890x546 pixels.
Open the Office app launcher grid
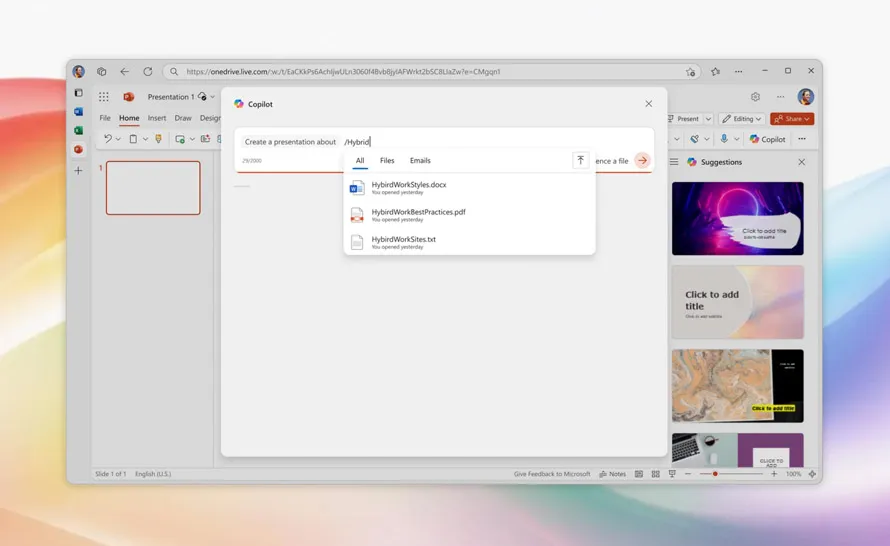tap(103, 97)
